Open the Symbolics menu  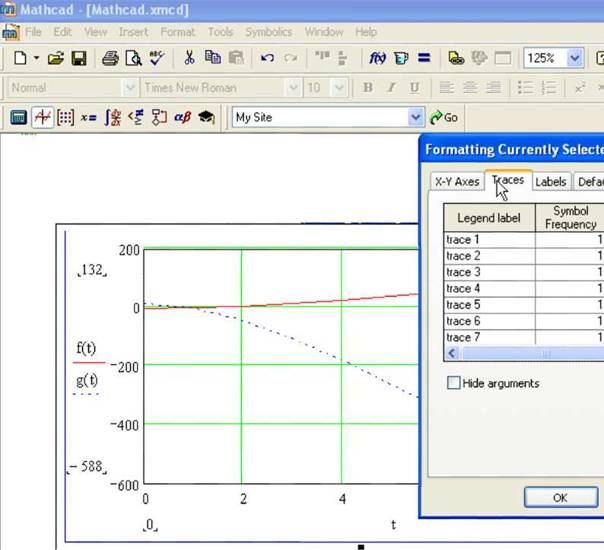click(x=269, y=32)
